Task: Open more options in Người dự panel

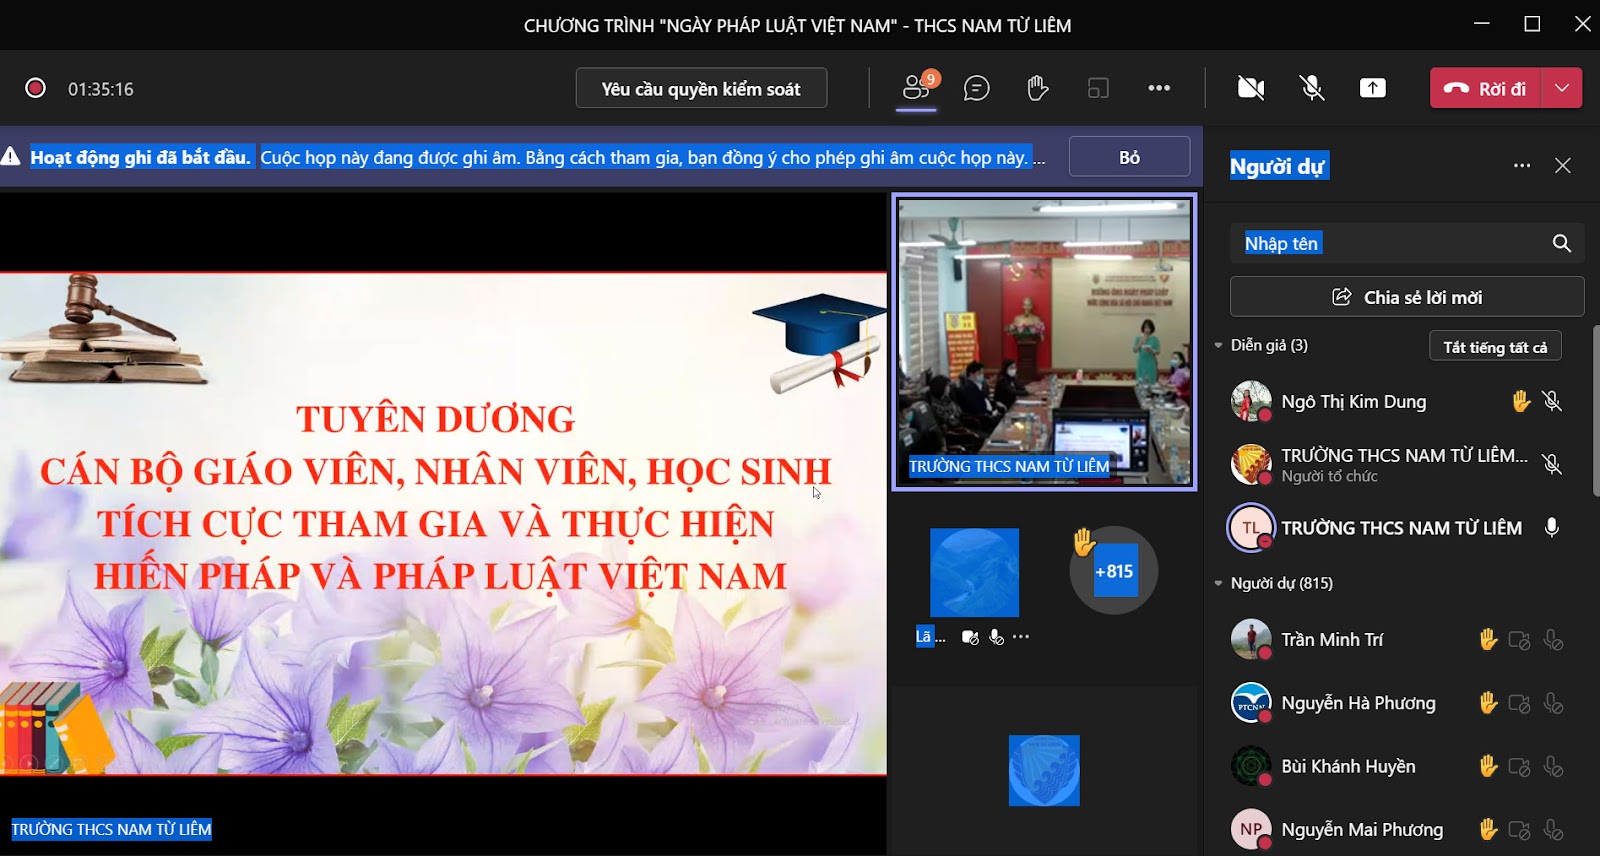Action: [1522, 166]
